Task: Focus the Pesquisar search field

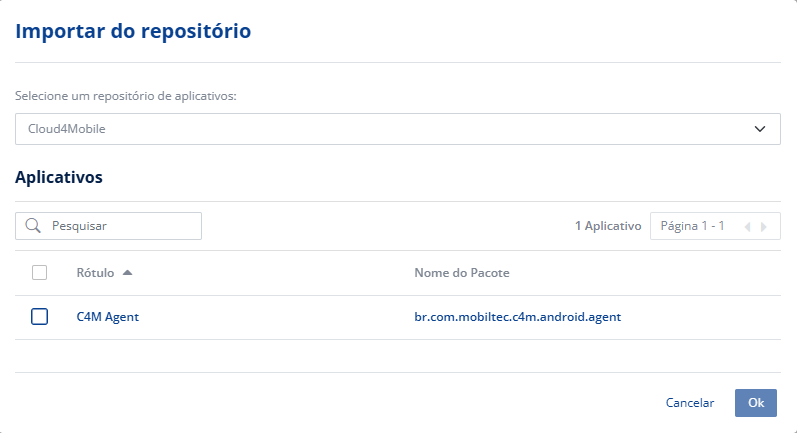Action: click(120, 226)
